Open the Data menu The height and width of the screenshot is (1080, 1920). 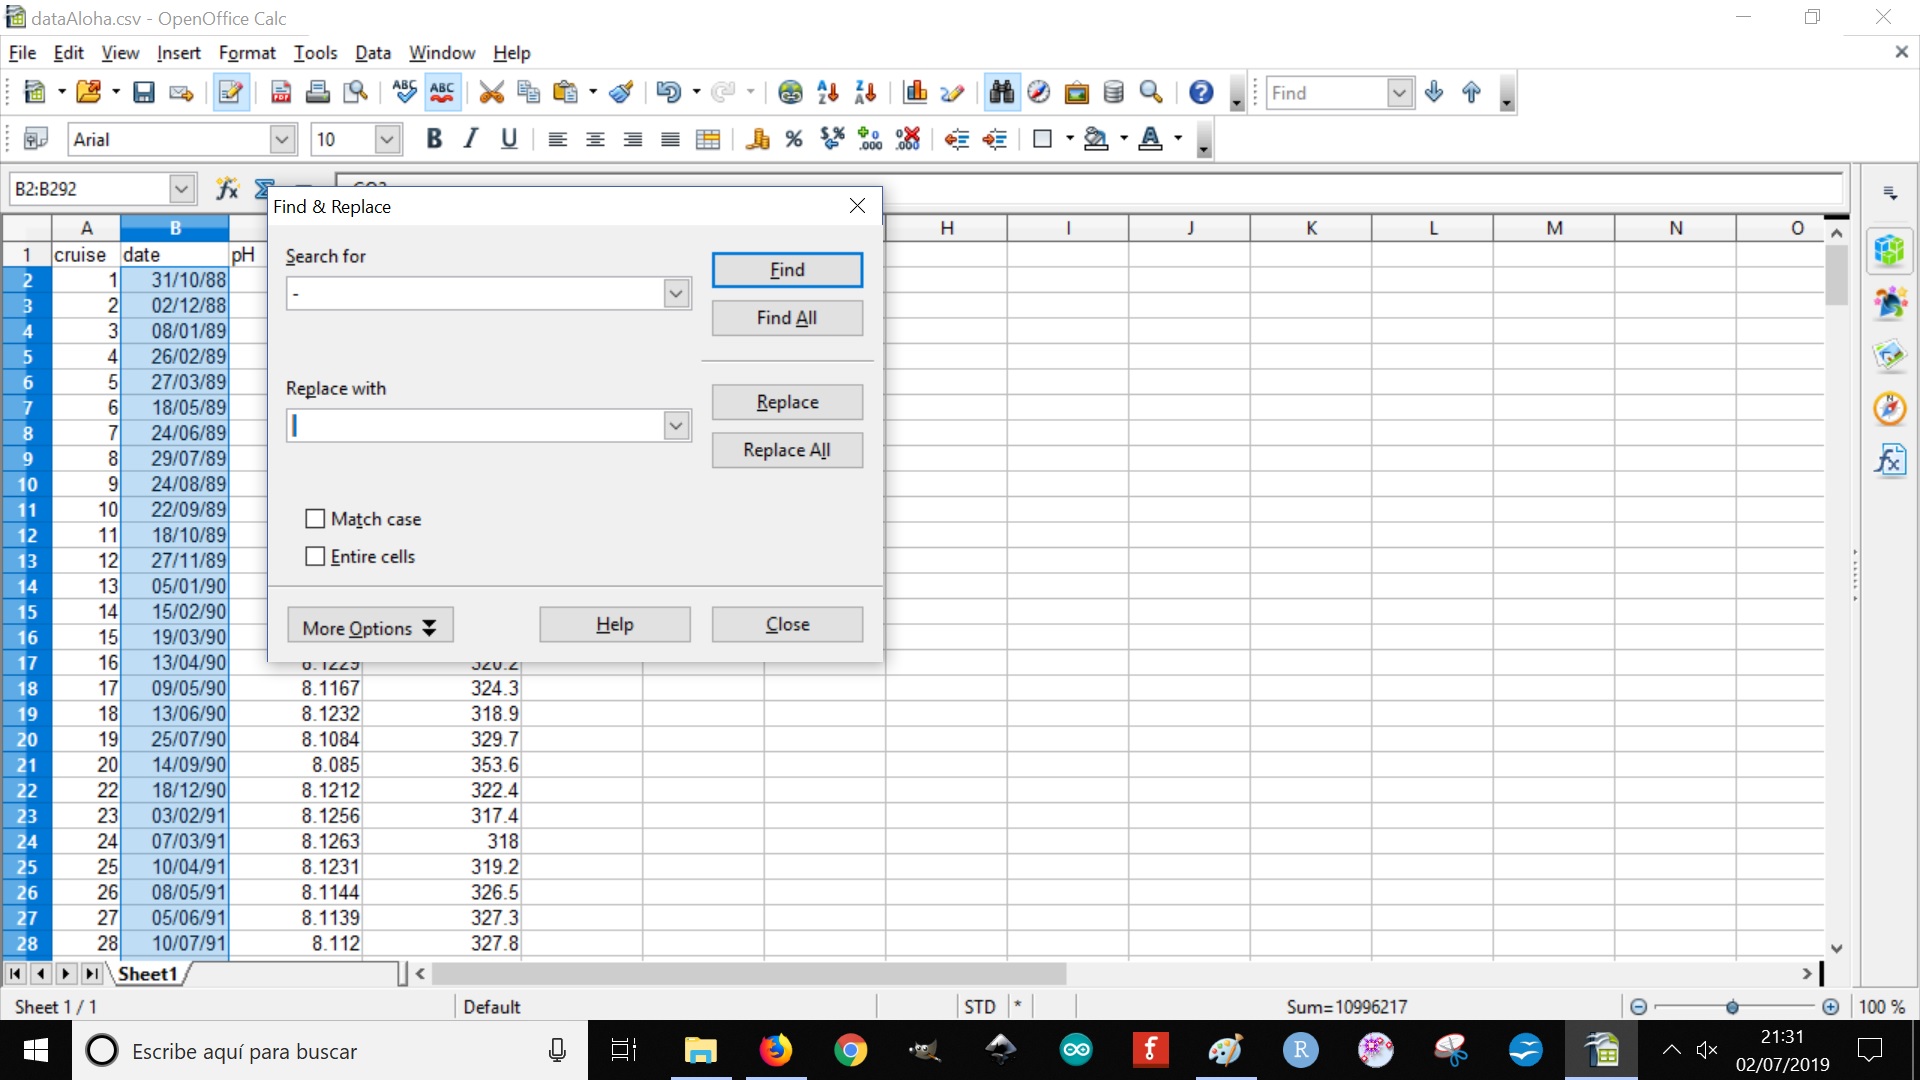pos(372,53)
